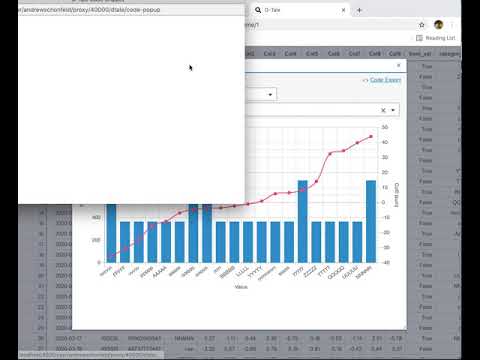
Task: Click the YYYYY x-axis label
Action: pos(256,273)
